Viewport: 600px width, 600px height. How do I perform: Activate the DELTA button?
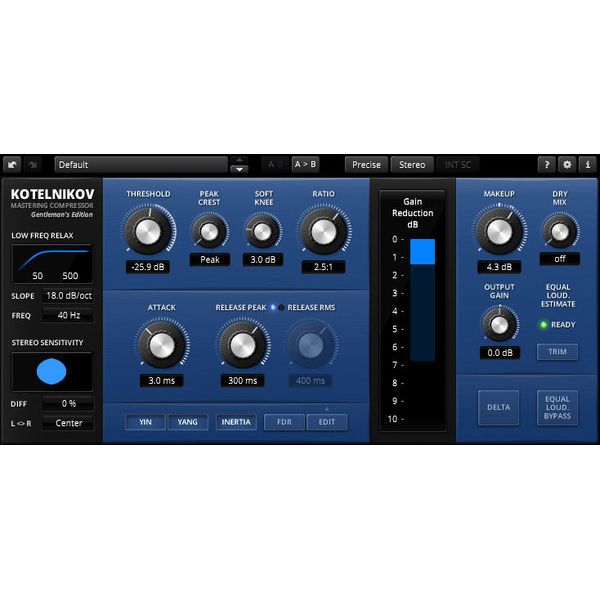point(498,408)
